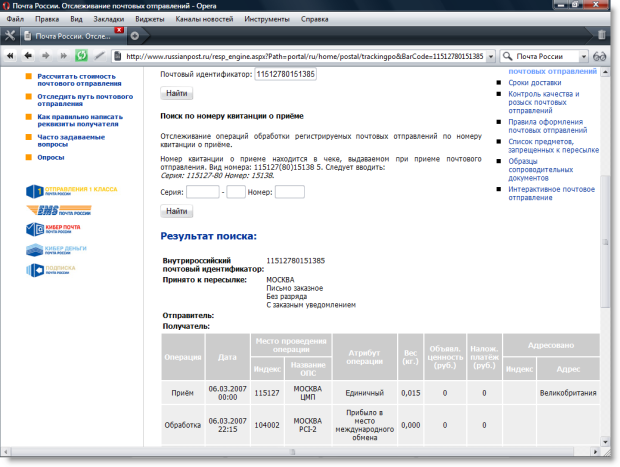Focus the second Серия input field
The width and height of the screenshot is (620, 467).
(x=236, y=192)
